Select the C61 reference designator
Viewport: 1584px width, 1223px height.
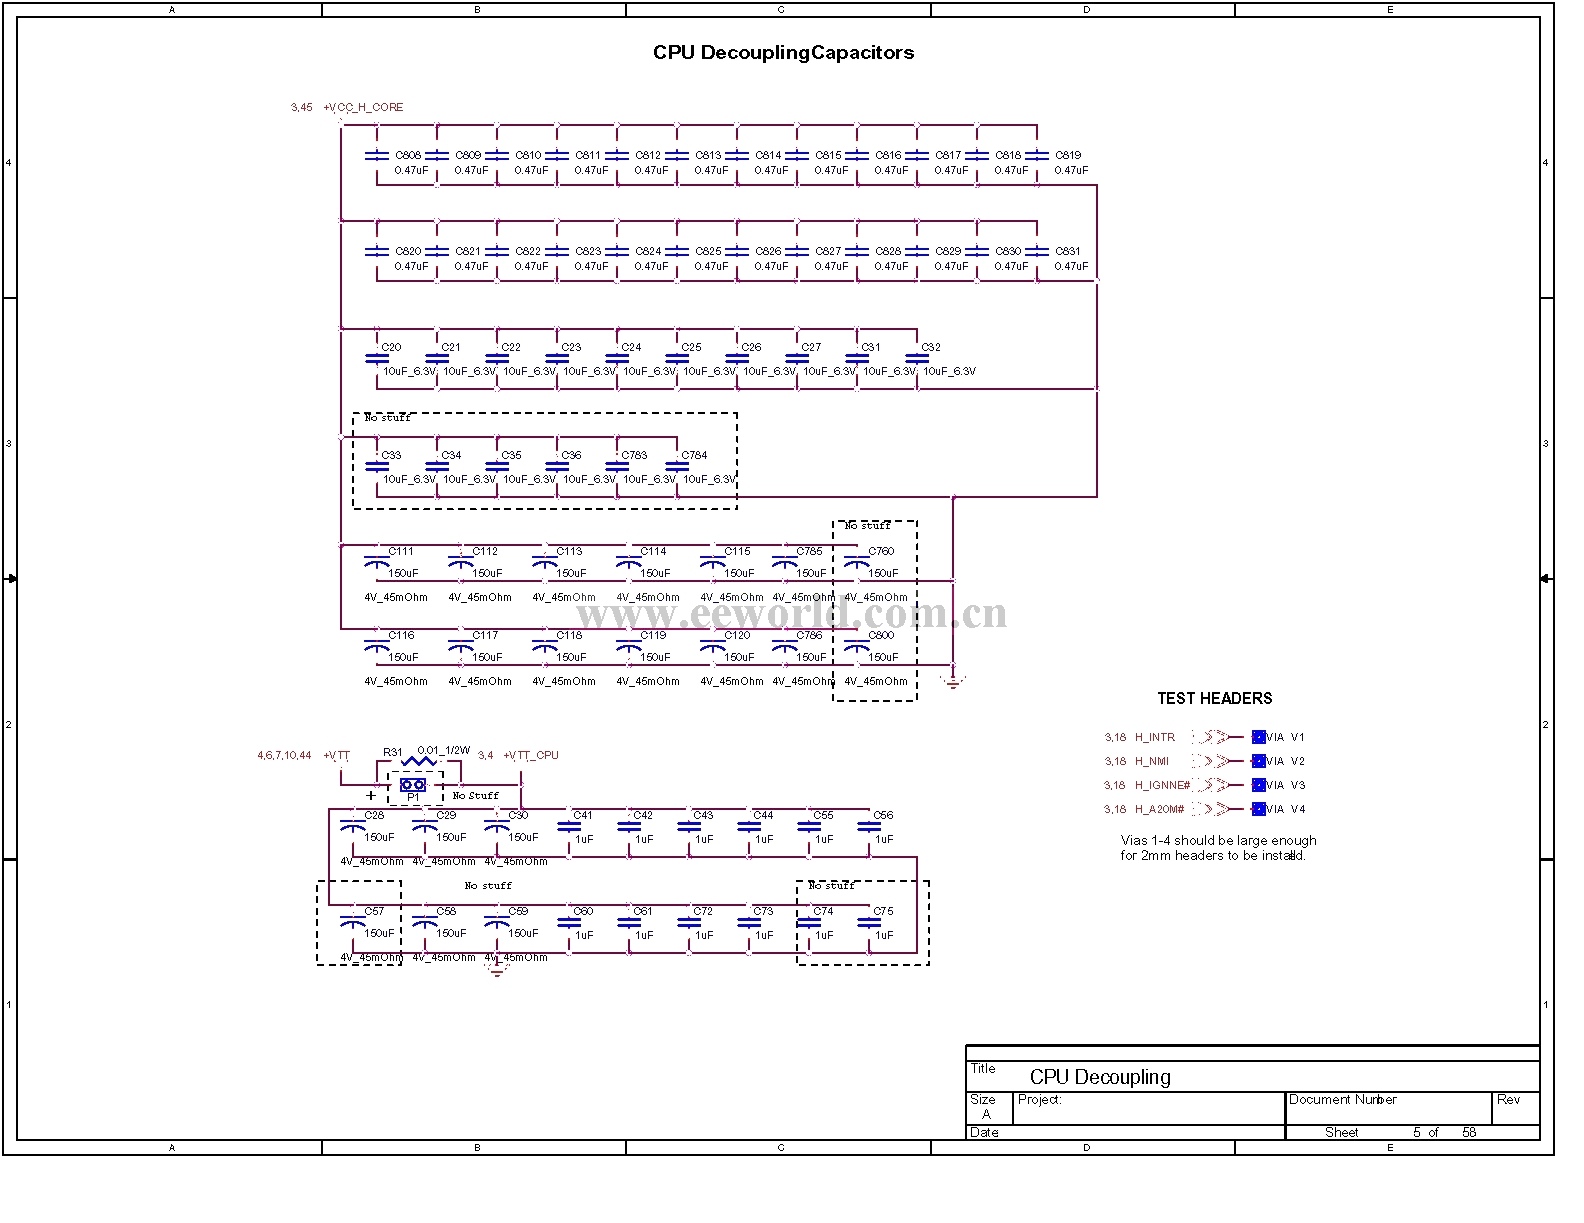[643, 911]
